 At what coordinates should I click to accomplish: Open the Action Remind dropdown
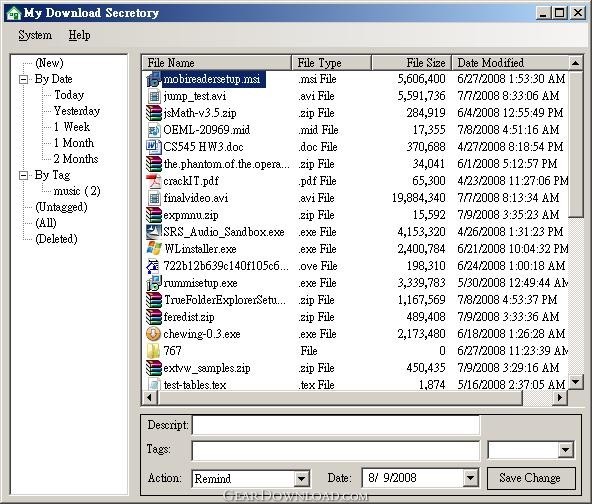click(x=302, y=479)
